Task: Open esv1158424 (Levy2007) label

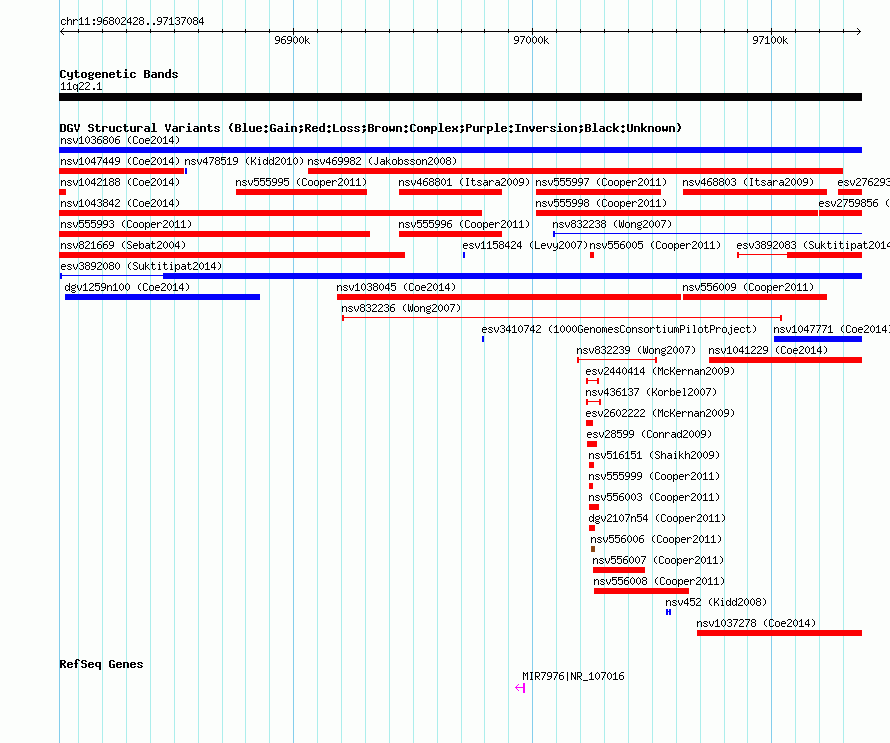Action: click(525, 245)
